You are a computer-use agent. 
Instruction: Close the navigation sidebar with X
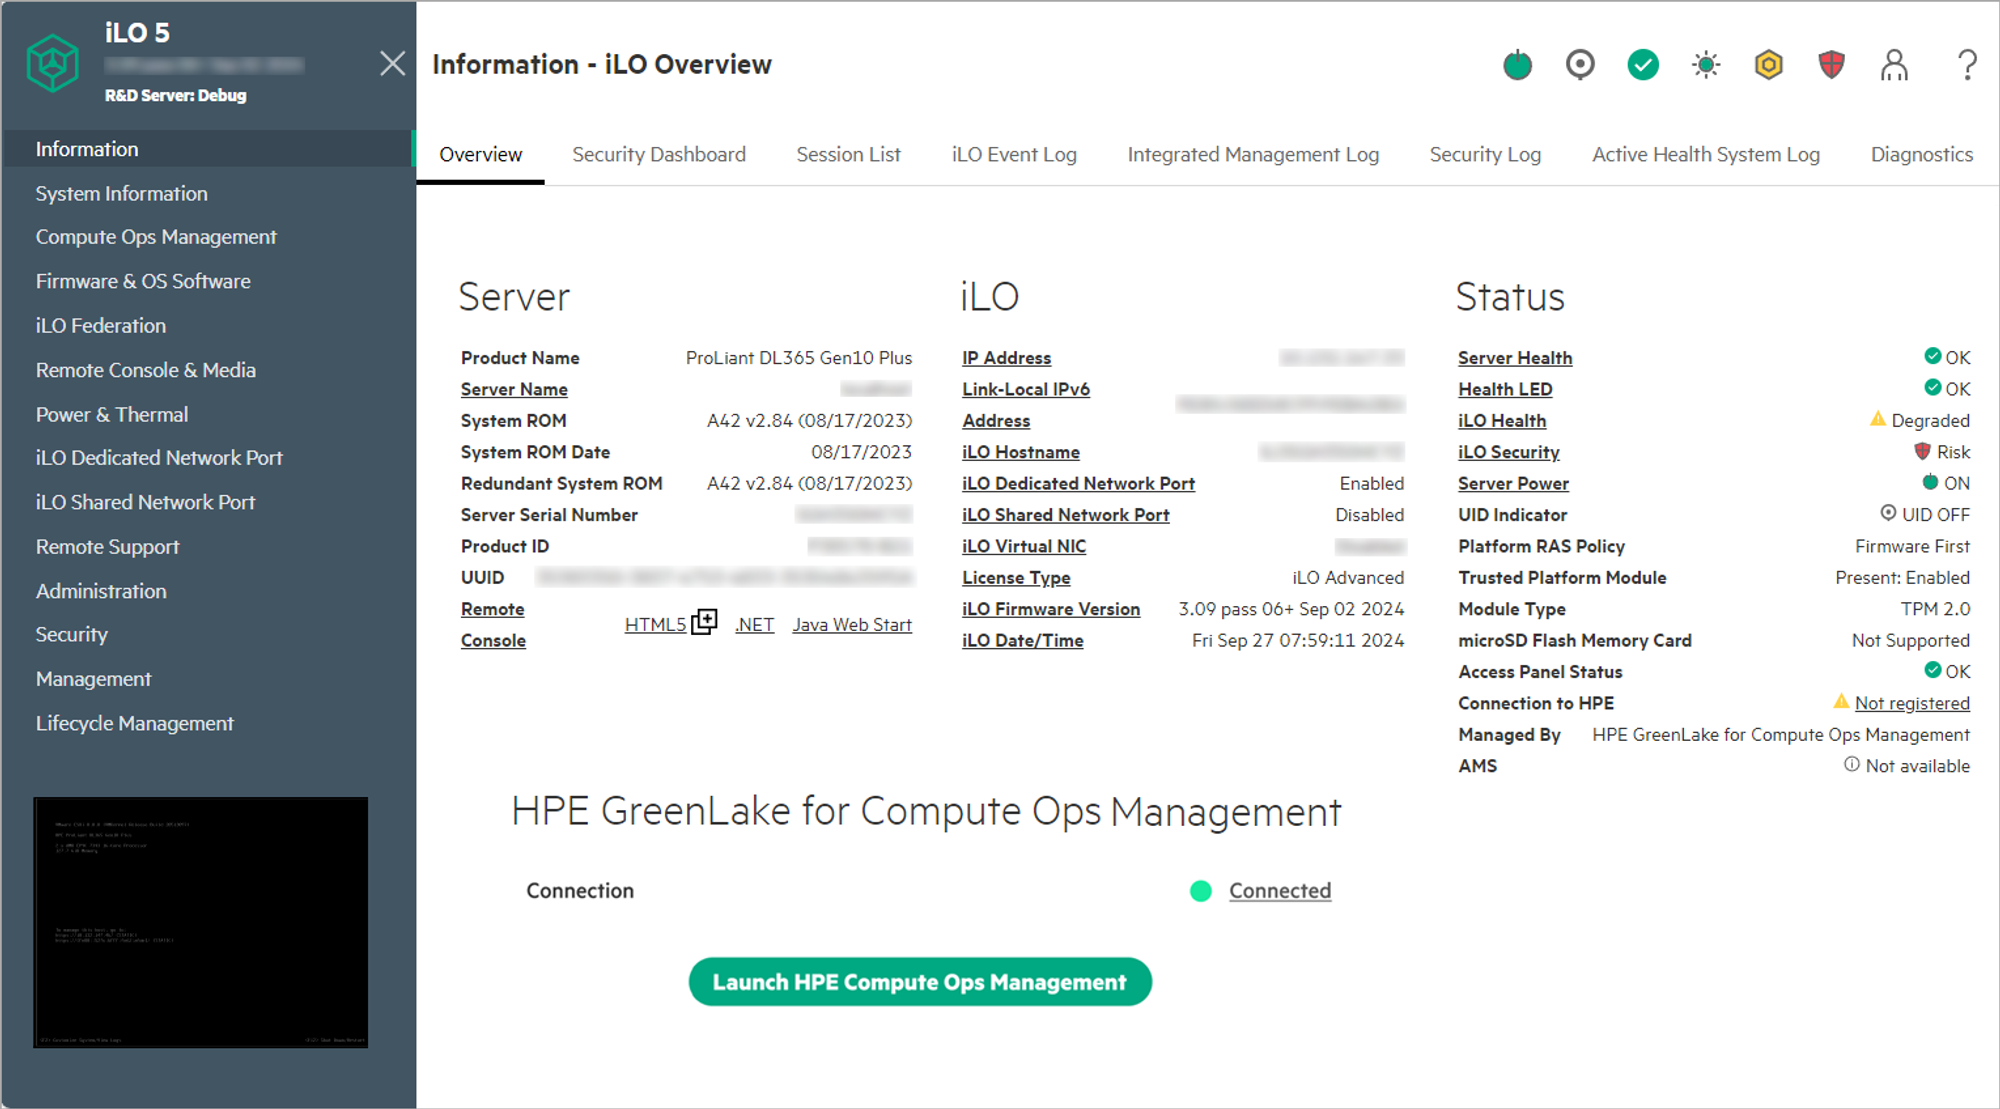(393, 64)
